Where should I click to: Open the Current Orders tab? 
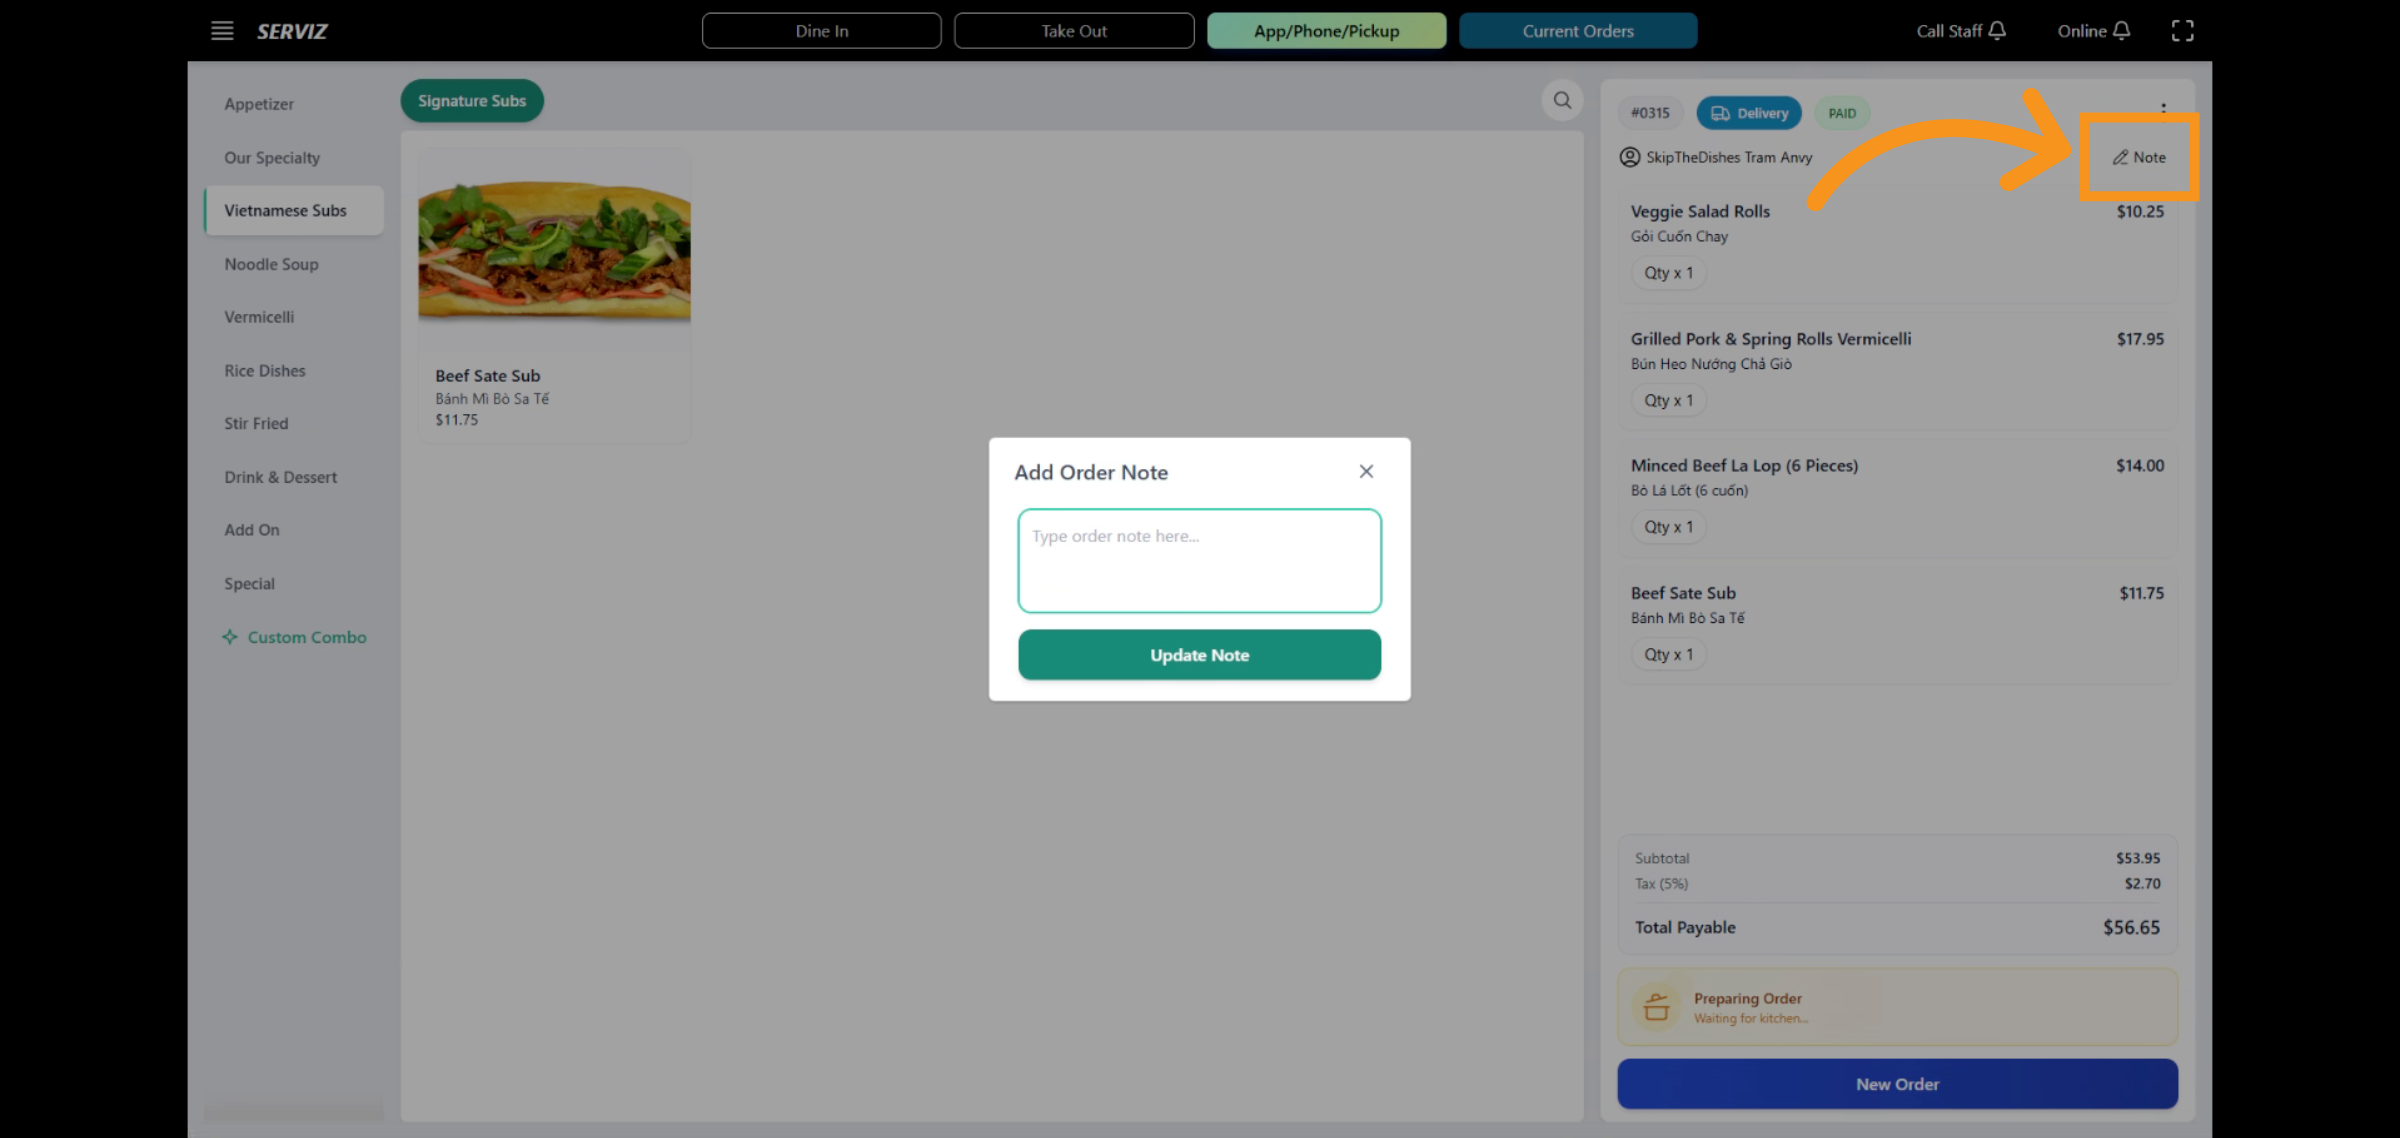tap(1577, 31)
